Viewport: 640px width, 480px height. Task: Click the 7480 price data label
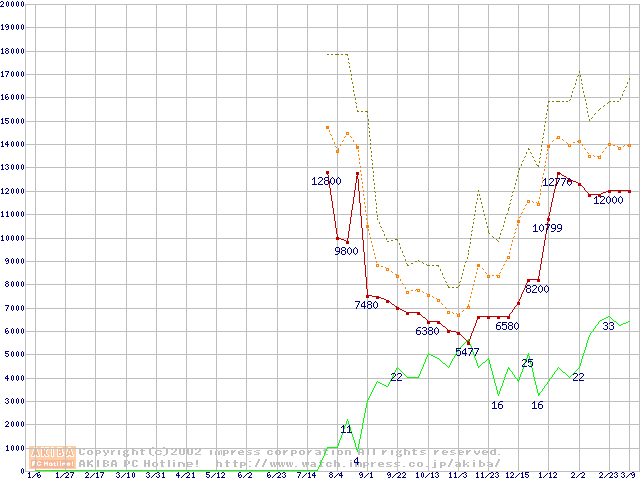366,305
